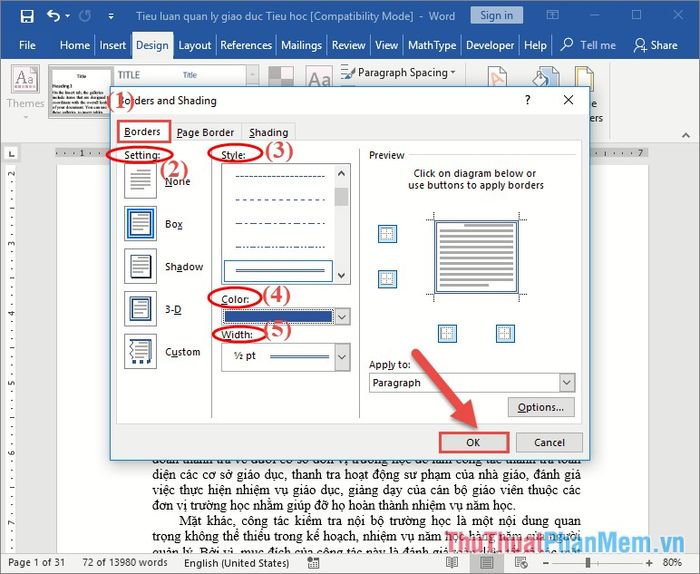The width and height of the screenshot is (700, 574).
Task: Click the Share button
Action: (x=655, y=45)
